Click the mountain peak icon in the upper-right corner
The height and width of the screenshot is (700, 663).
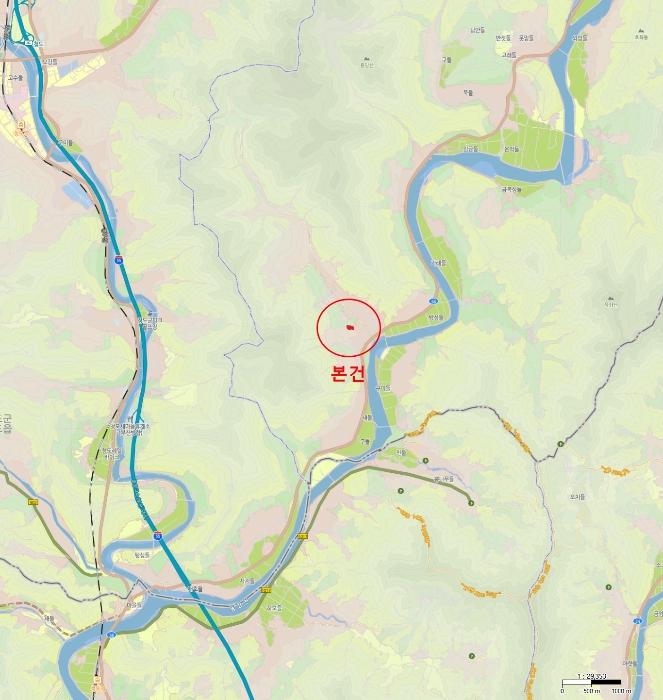(641, 31)
